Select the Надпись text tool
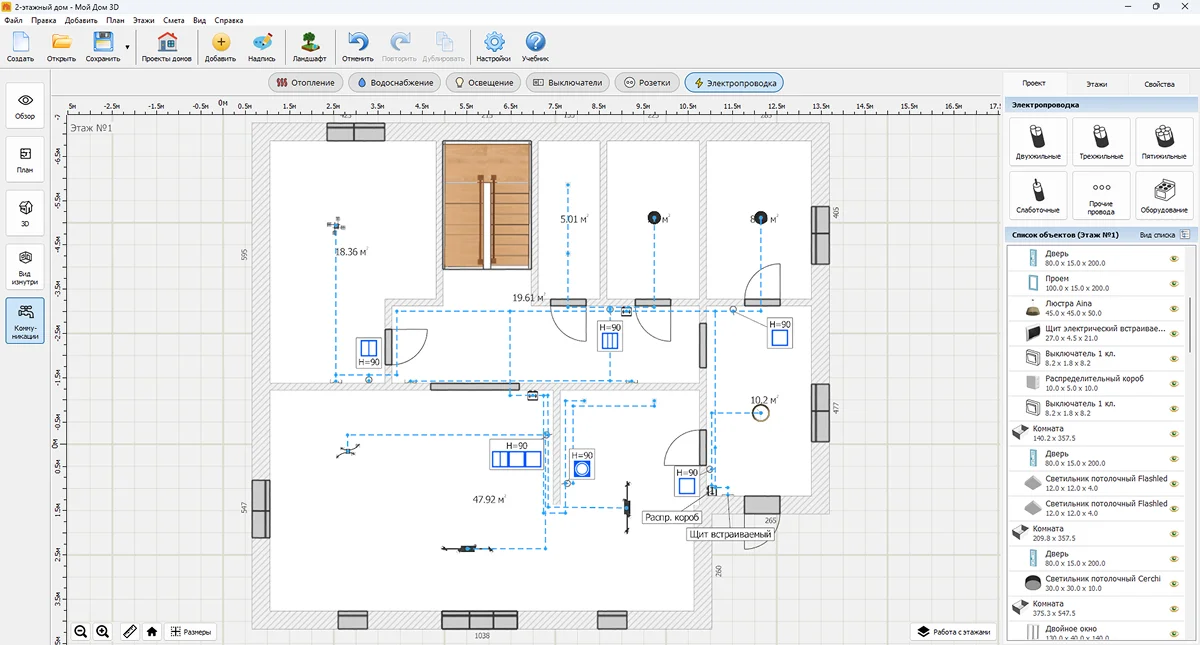Image resolution: width=1200 pixels, height=645 pixels. [262, 46]
